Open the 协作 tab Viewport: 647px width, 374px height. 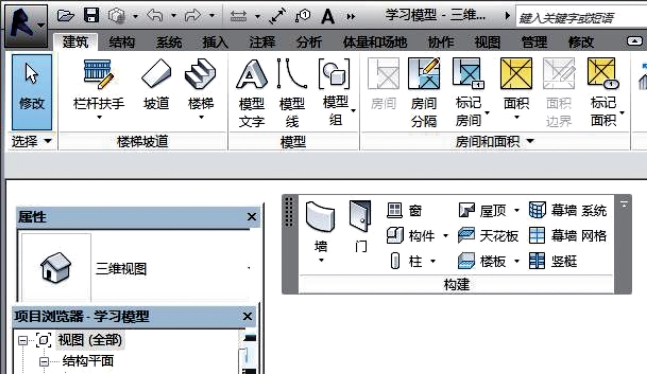click(x=441, y=42)
